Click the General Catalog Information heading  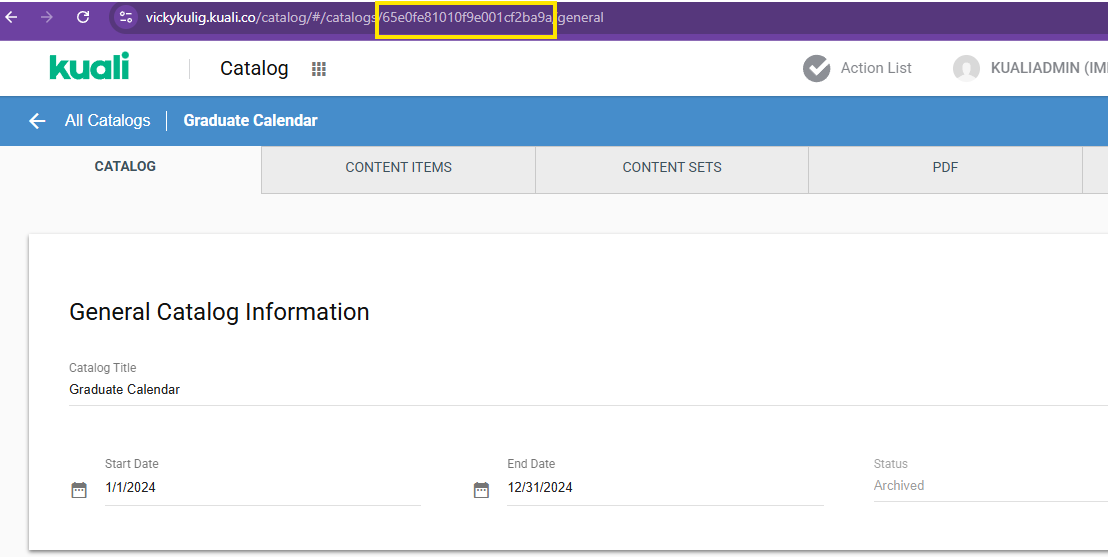click(219, 312)
